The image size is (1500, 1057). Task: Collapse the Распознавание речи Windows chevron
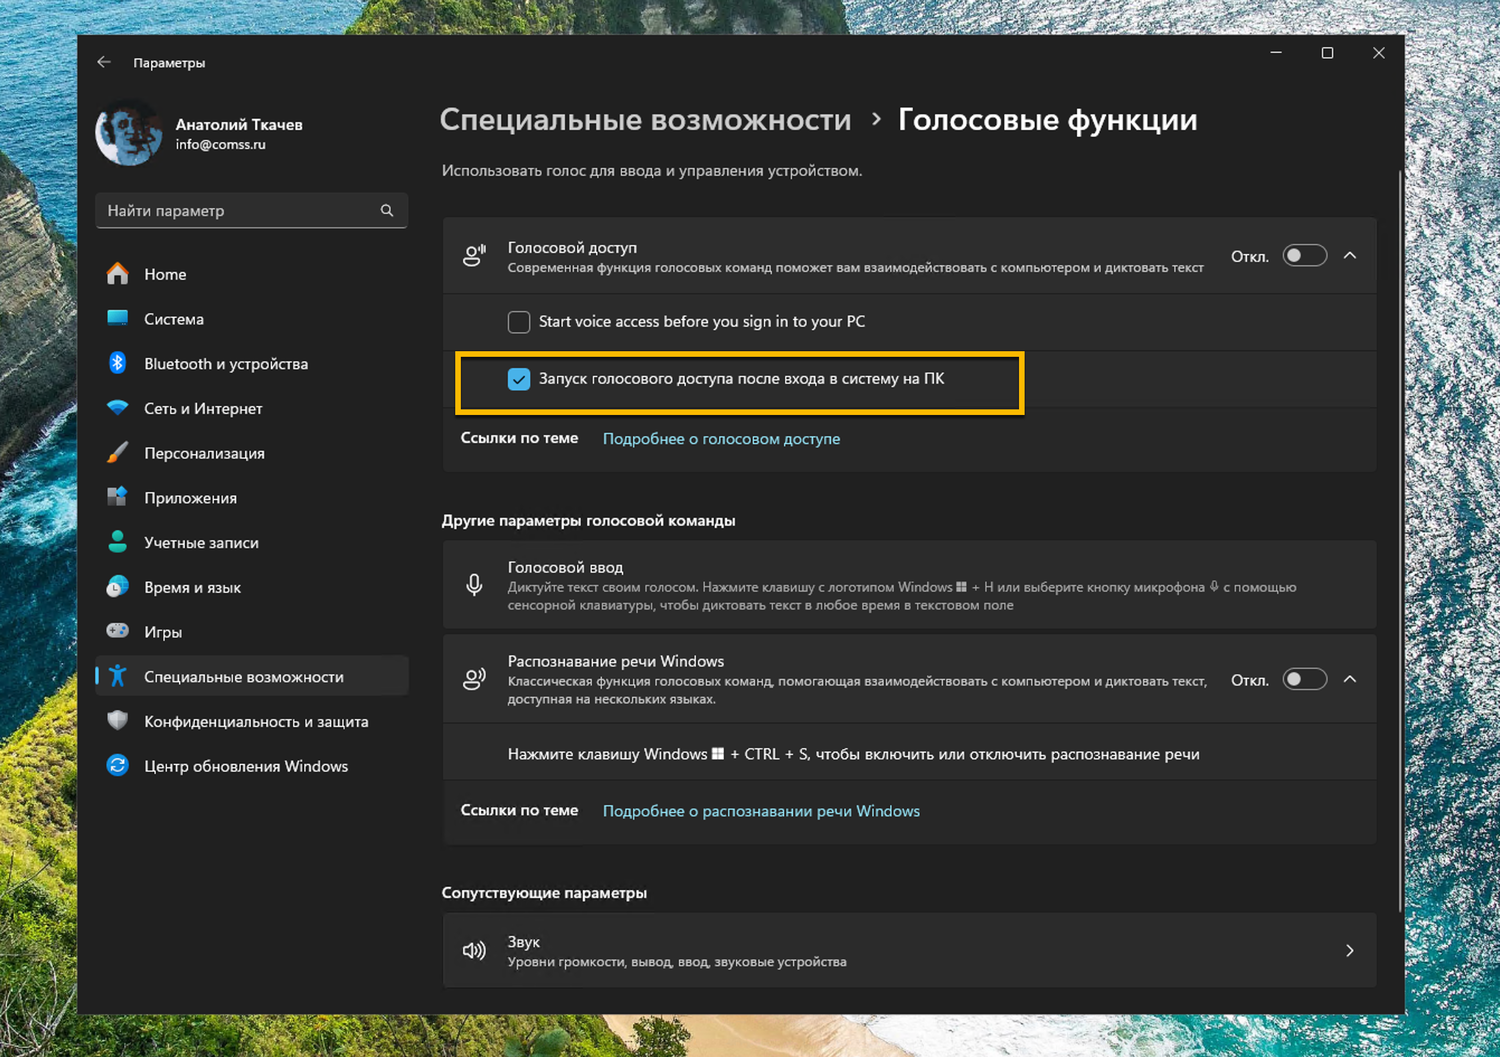1350,680
